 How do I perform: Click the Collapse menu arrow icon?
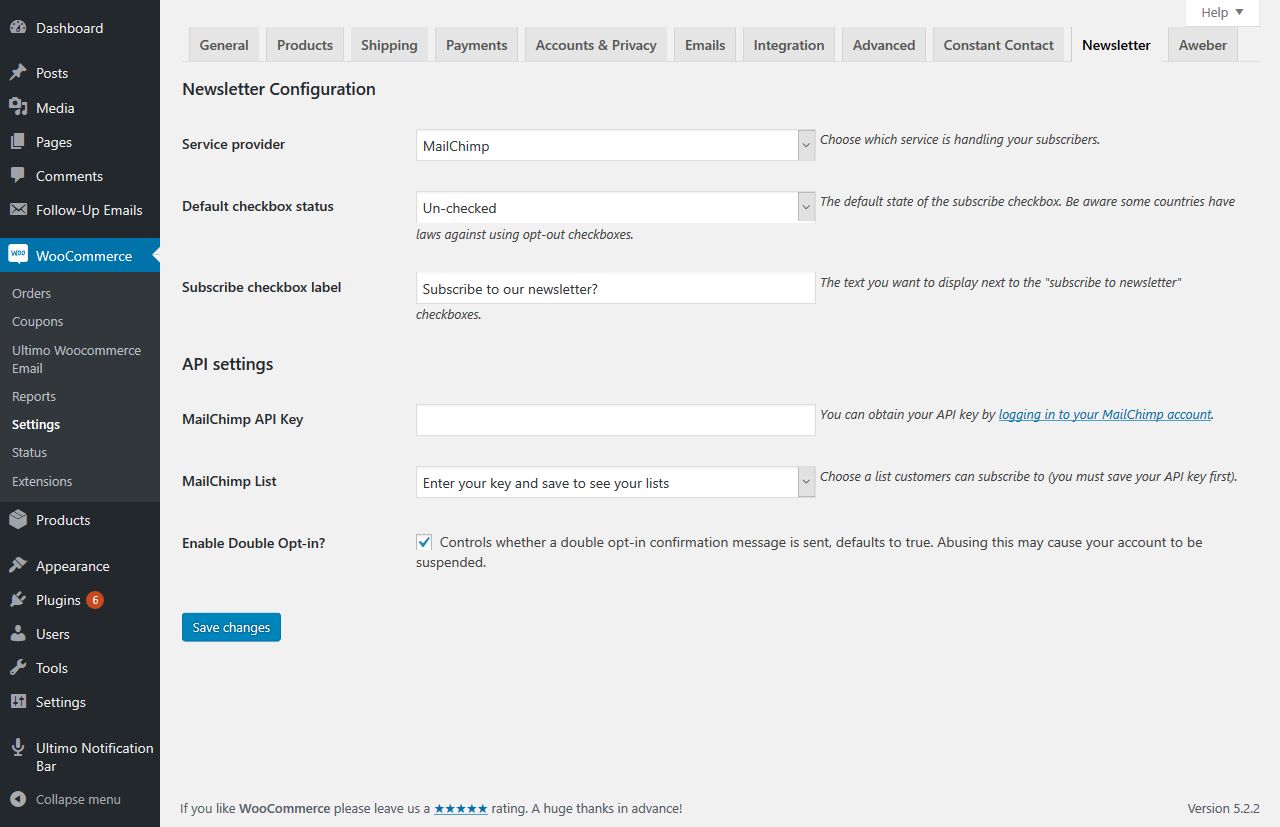pyautogui.click(x=18, y=799)
